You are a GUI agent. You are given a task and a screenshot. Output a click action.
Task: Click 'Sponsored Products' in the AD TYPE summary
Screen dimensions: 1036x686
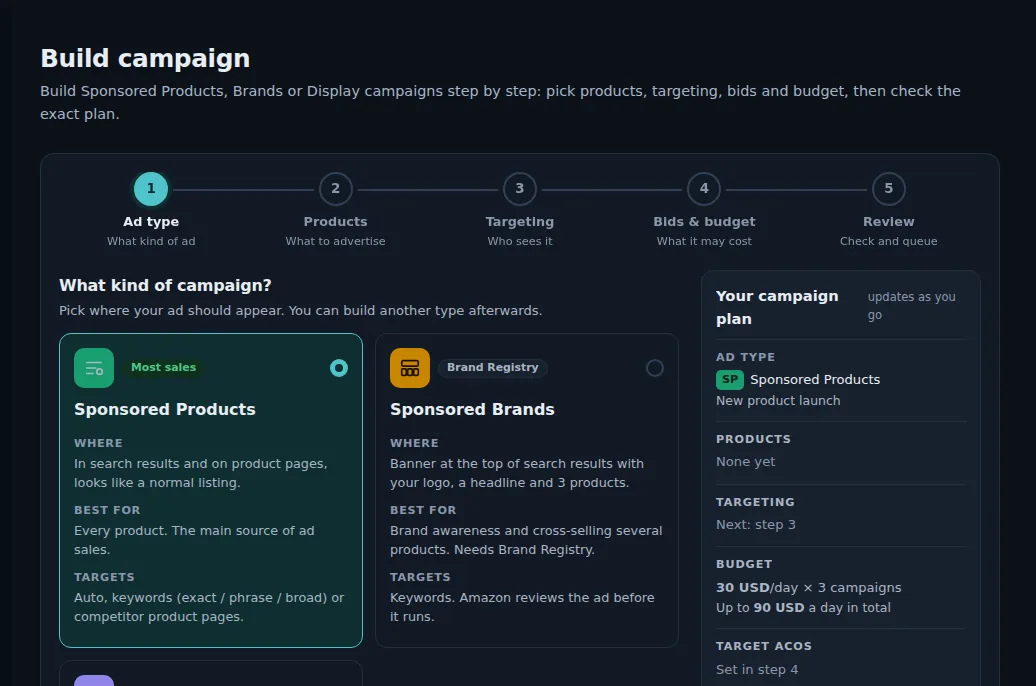click(815, 379)
